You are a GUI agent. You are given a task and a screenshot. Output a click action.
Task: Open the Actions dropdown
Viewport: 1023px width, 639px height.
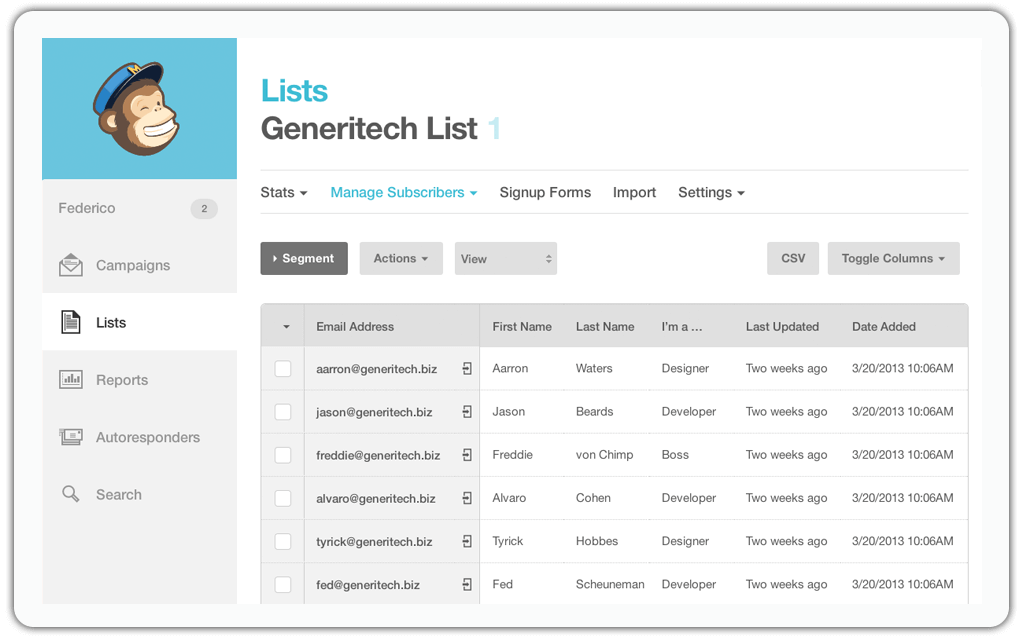click(400, 258)
